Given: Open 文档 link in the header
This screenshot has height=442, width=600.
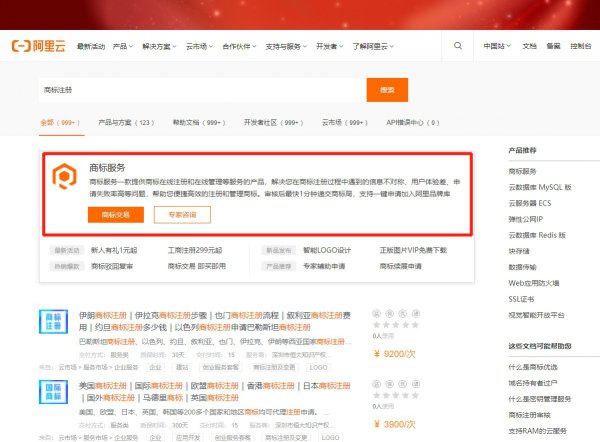Looking at the screenshot, I should (530, 46).
